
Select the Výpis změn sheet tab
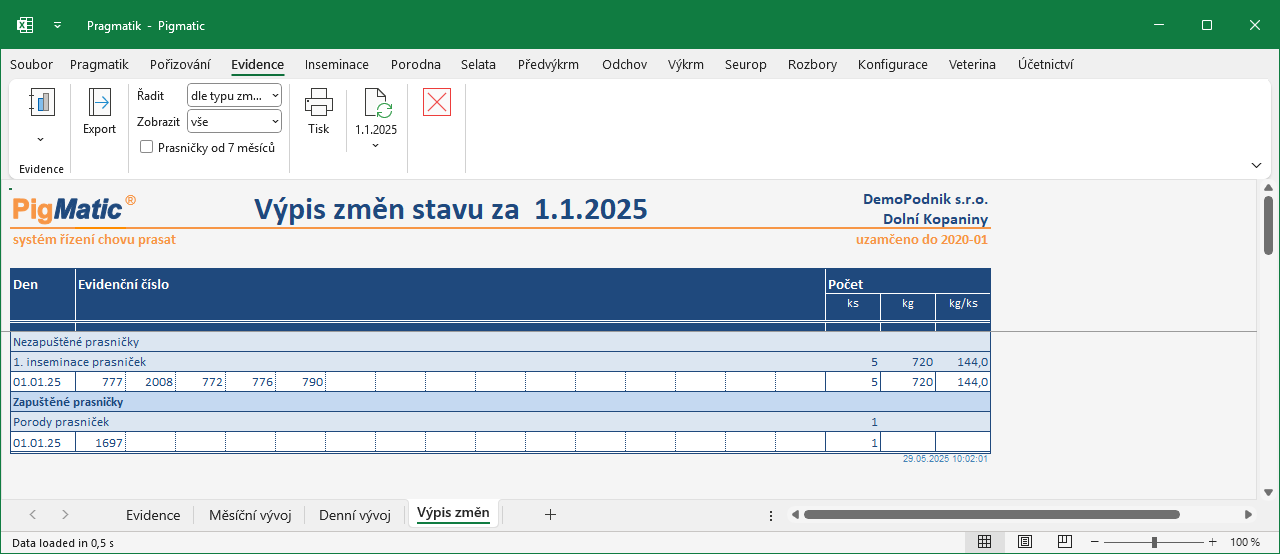pos(453,514)
